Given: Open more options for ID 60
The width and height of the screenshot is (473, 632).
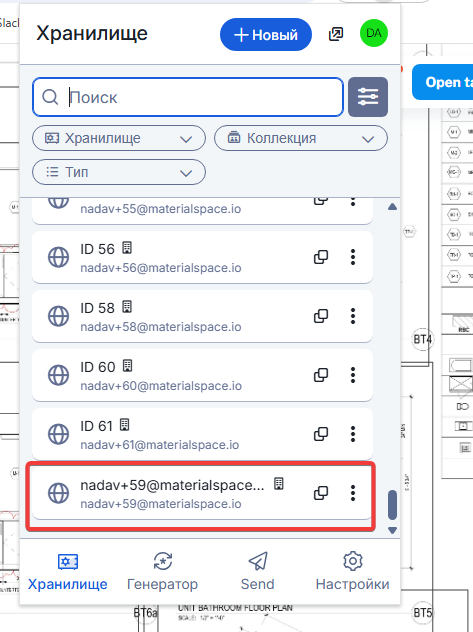Looking at the screenshot, I should tap(353, 375).
